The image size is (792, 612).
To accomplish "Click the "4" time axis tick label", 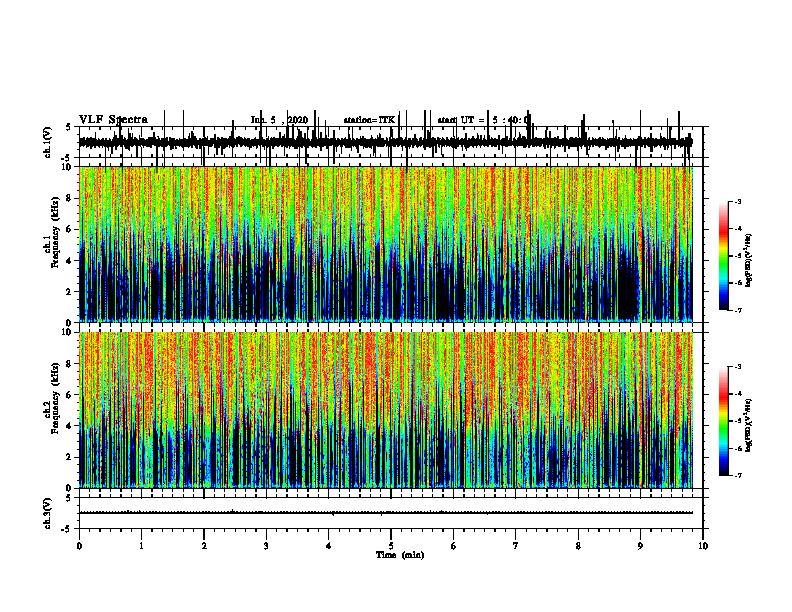I will coord(329,546).
